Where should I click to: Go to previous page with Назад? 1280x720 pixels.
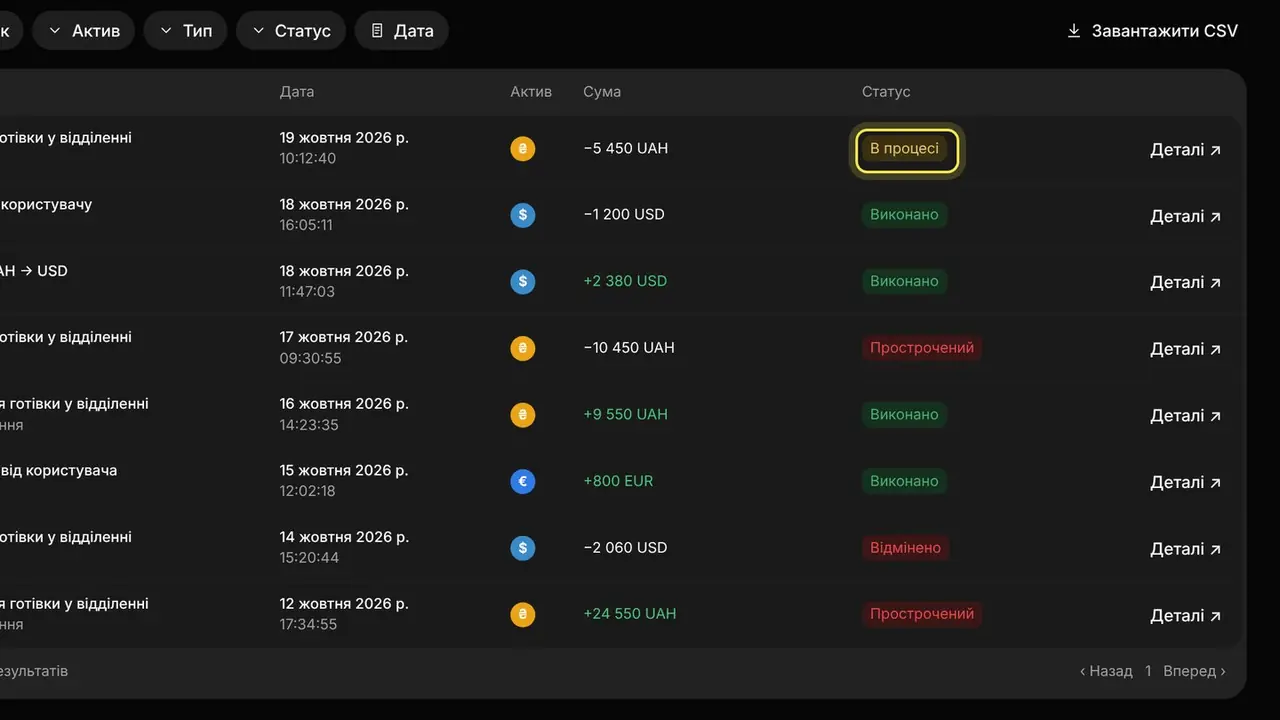click(1106, 671)
